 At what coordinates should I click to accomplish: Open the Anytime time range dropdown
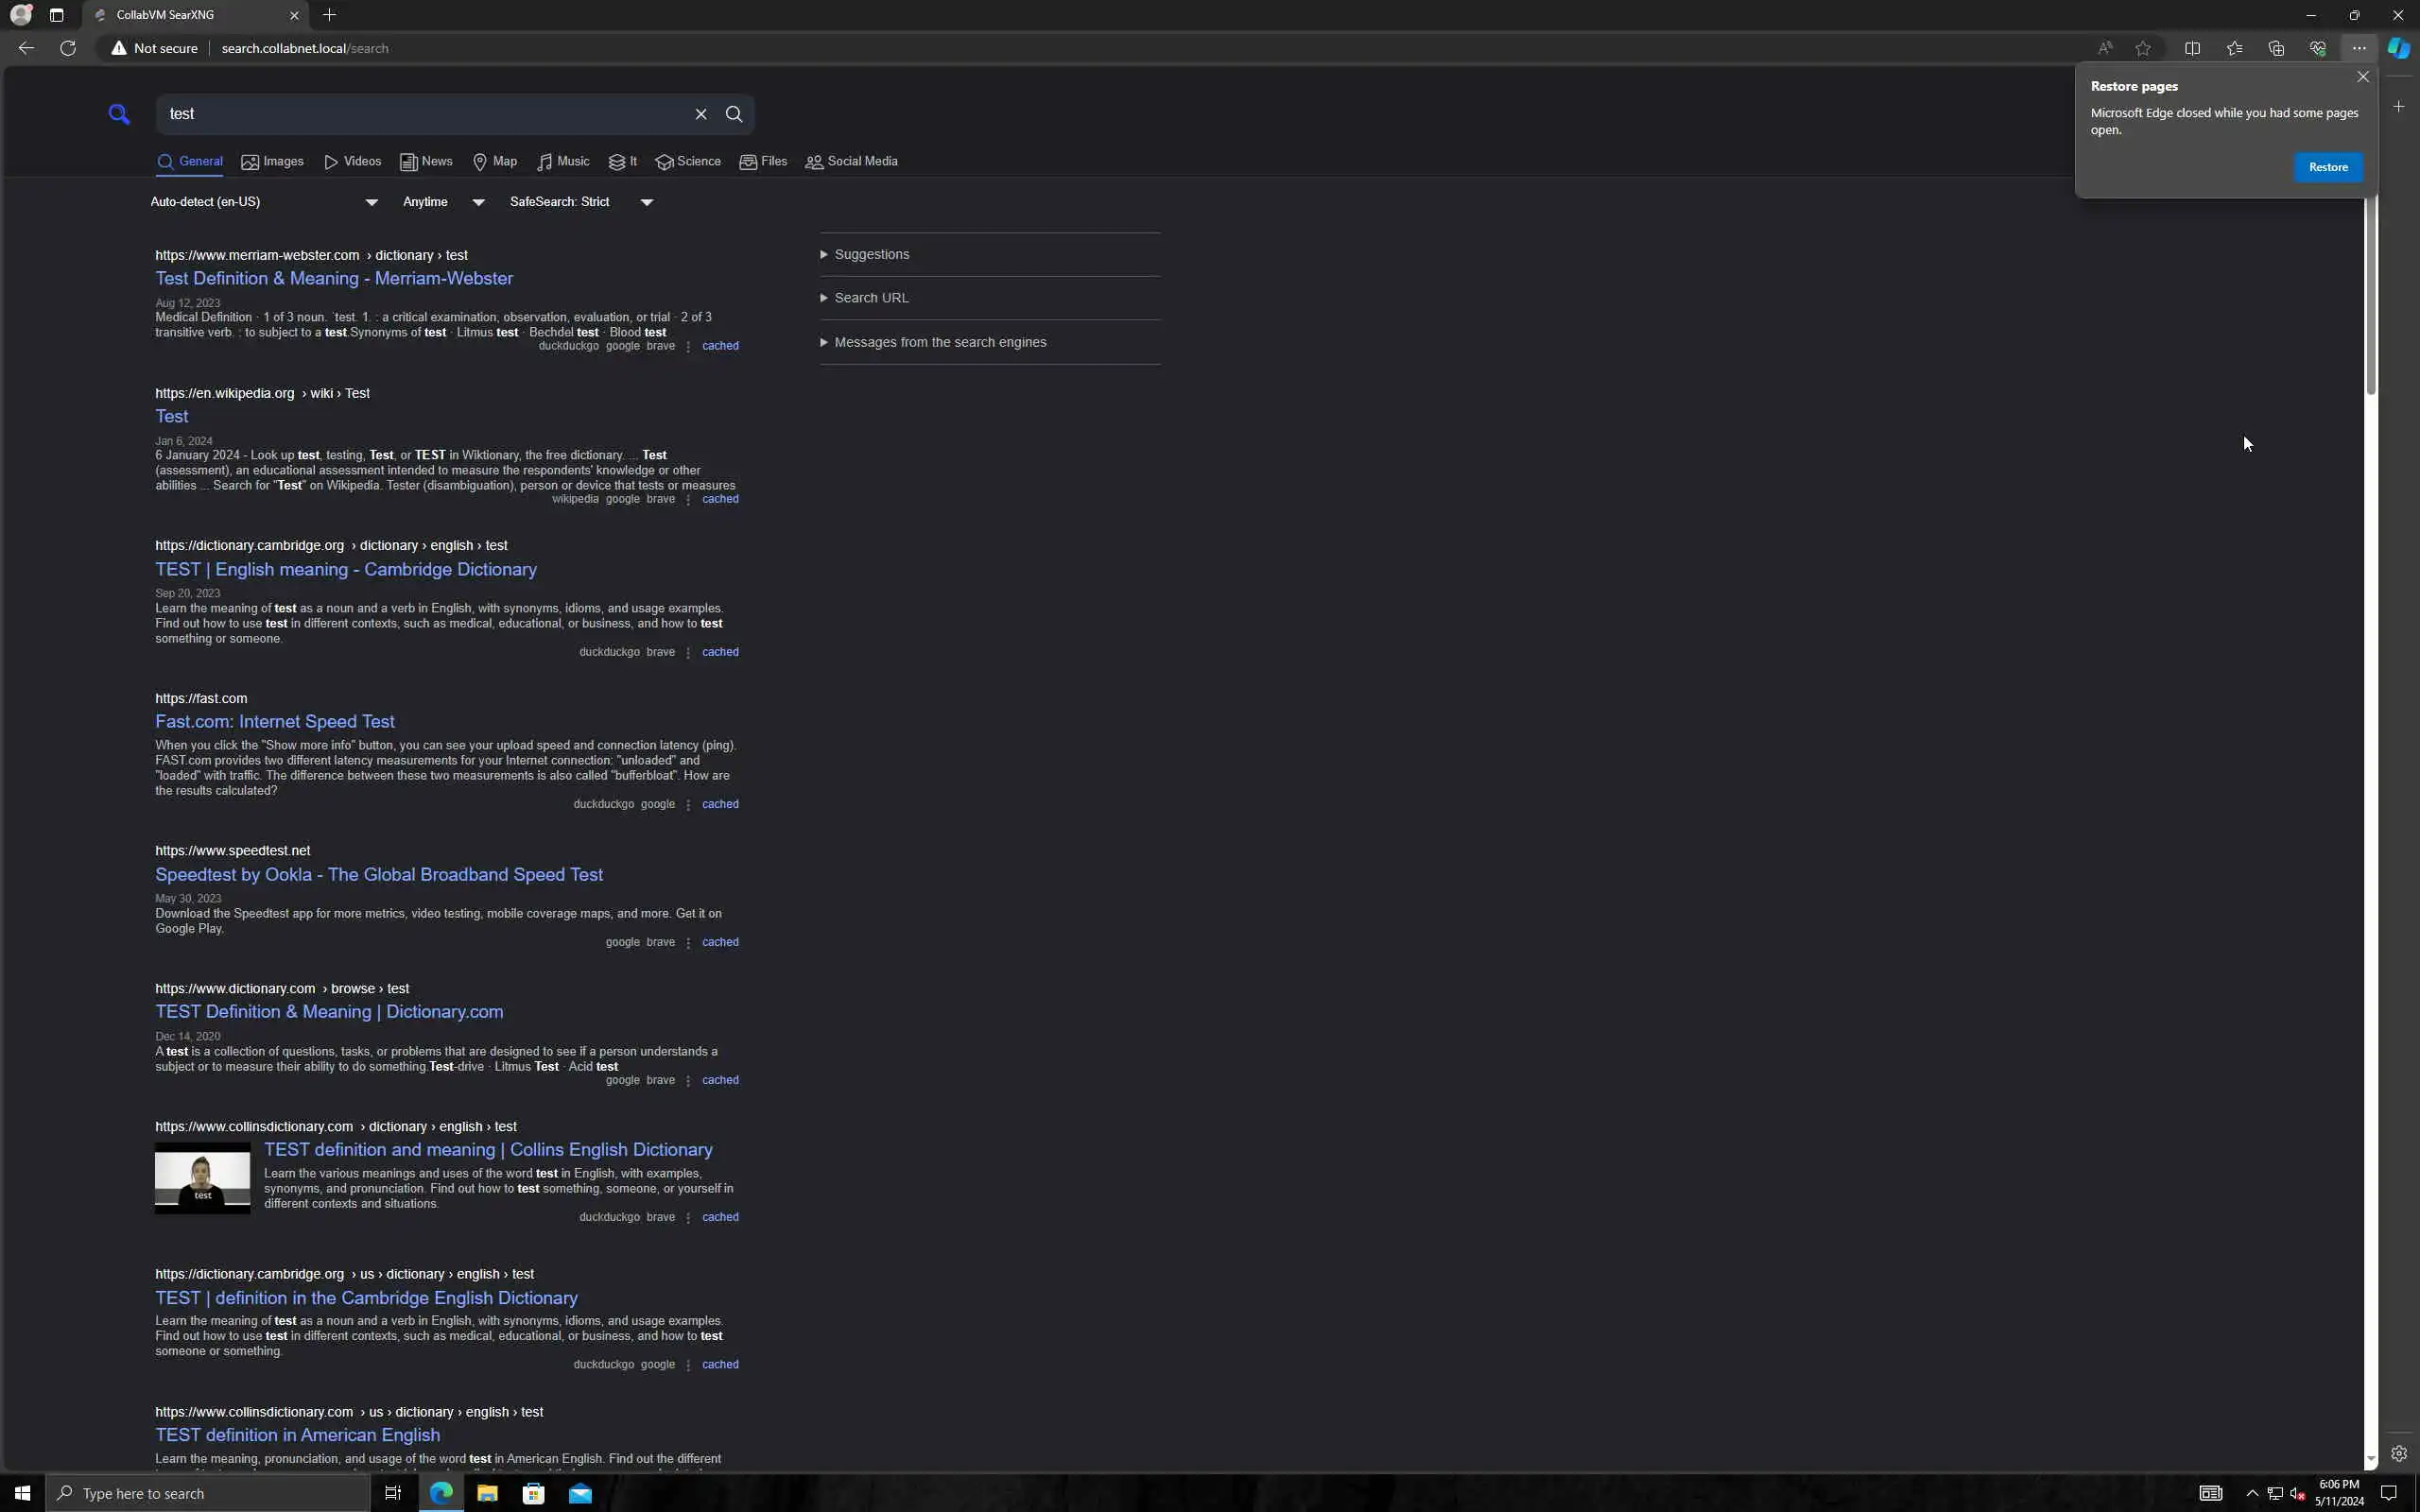coord(443,202)
